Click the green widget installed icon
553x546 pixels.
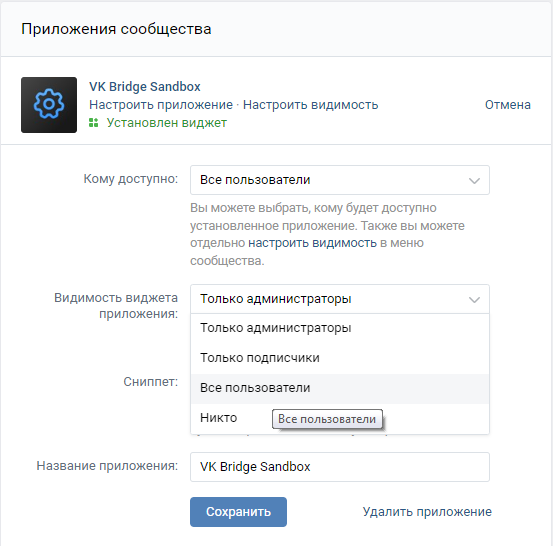pyautogui.click(x=93, y=123)
